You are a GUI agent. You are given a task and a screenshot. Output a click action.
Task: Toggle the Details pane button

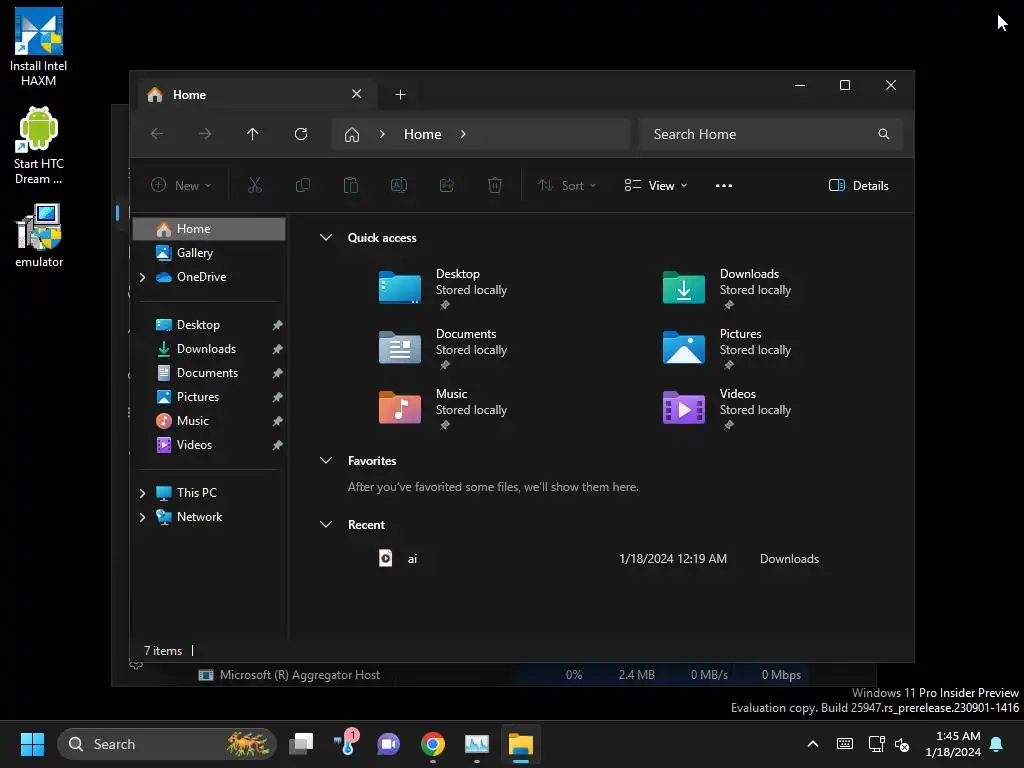click(x=859, y=185)
